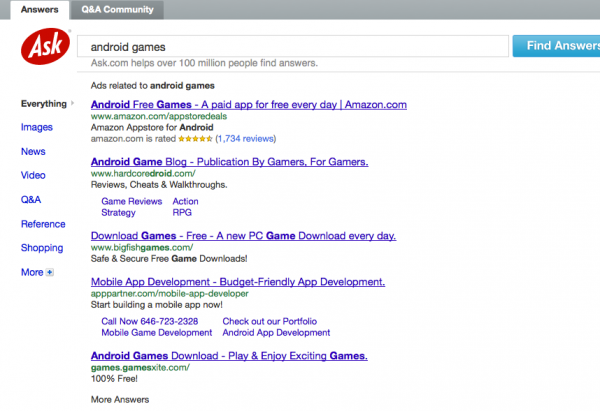Open the Android Free Games Amazon ad
The width and height of the screenshot is (600, 411).
248,104
